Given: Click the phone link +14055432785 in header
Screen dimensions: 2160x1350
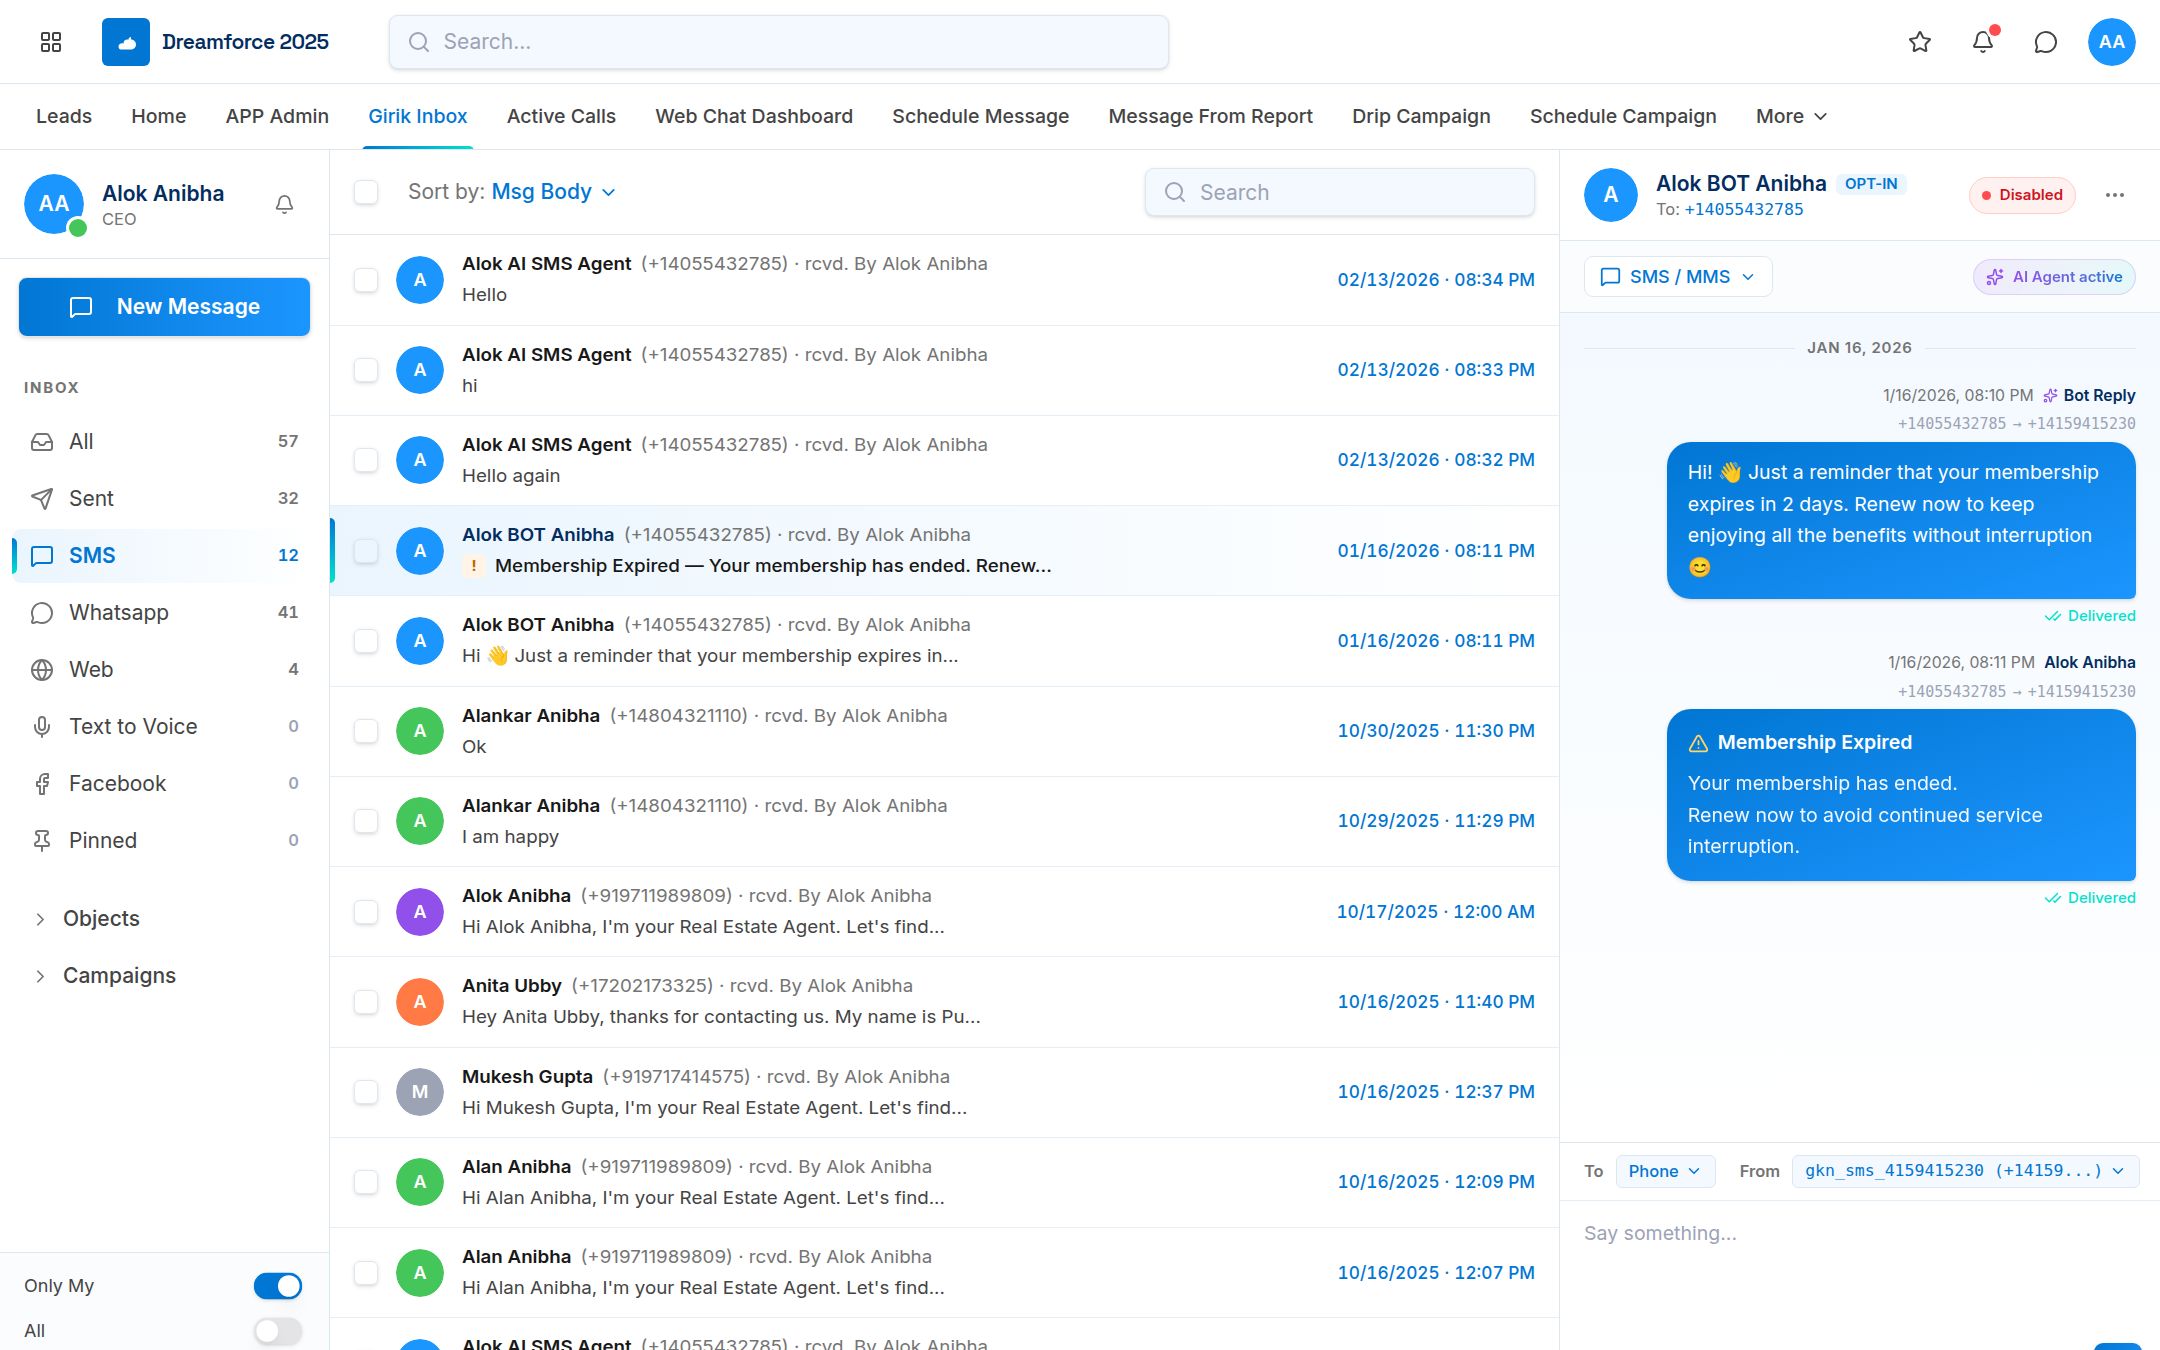Looking at the screenshot, I should (1744, 210).
